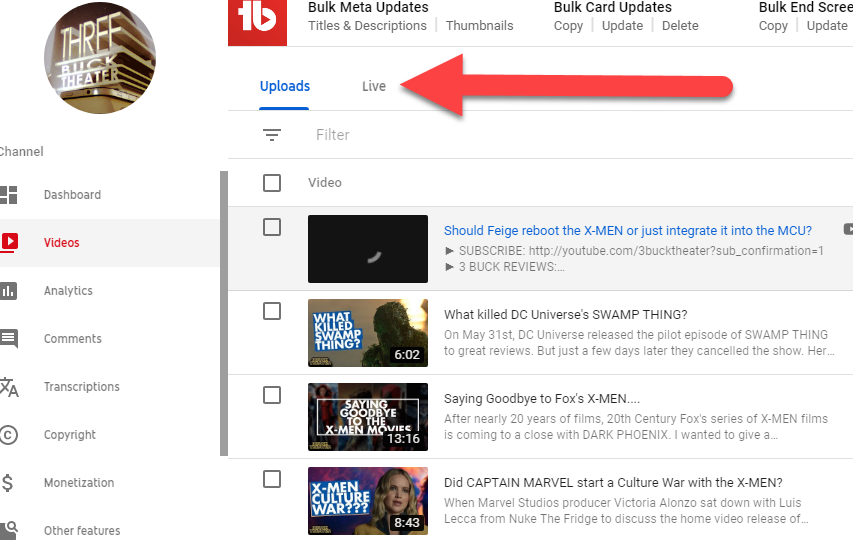Click Update under Bulk Card Updates
The width and height of the screenshot is (853, 540).
(x=622, y=26)
